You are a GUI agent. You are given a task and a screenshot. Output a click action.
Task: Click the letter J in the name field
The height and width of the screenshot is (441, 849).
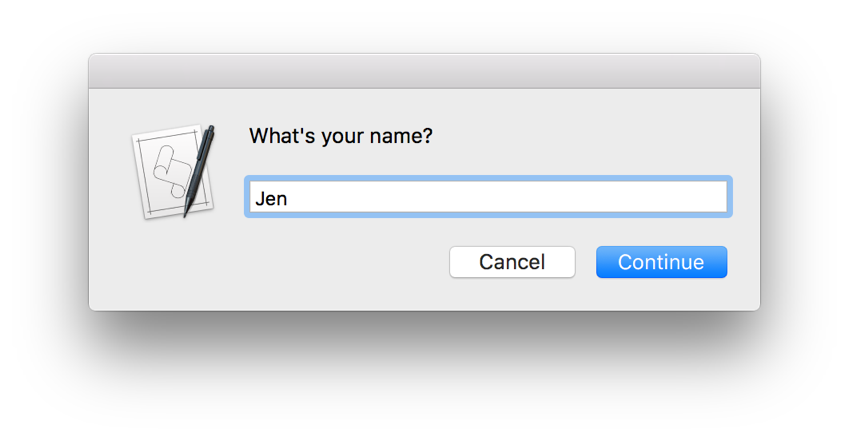tap(260, 199)
